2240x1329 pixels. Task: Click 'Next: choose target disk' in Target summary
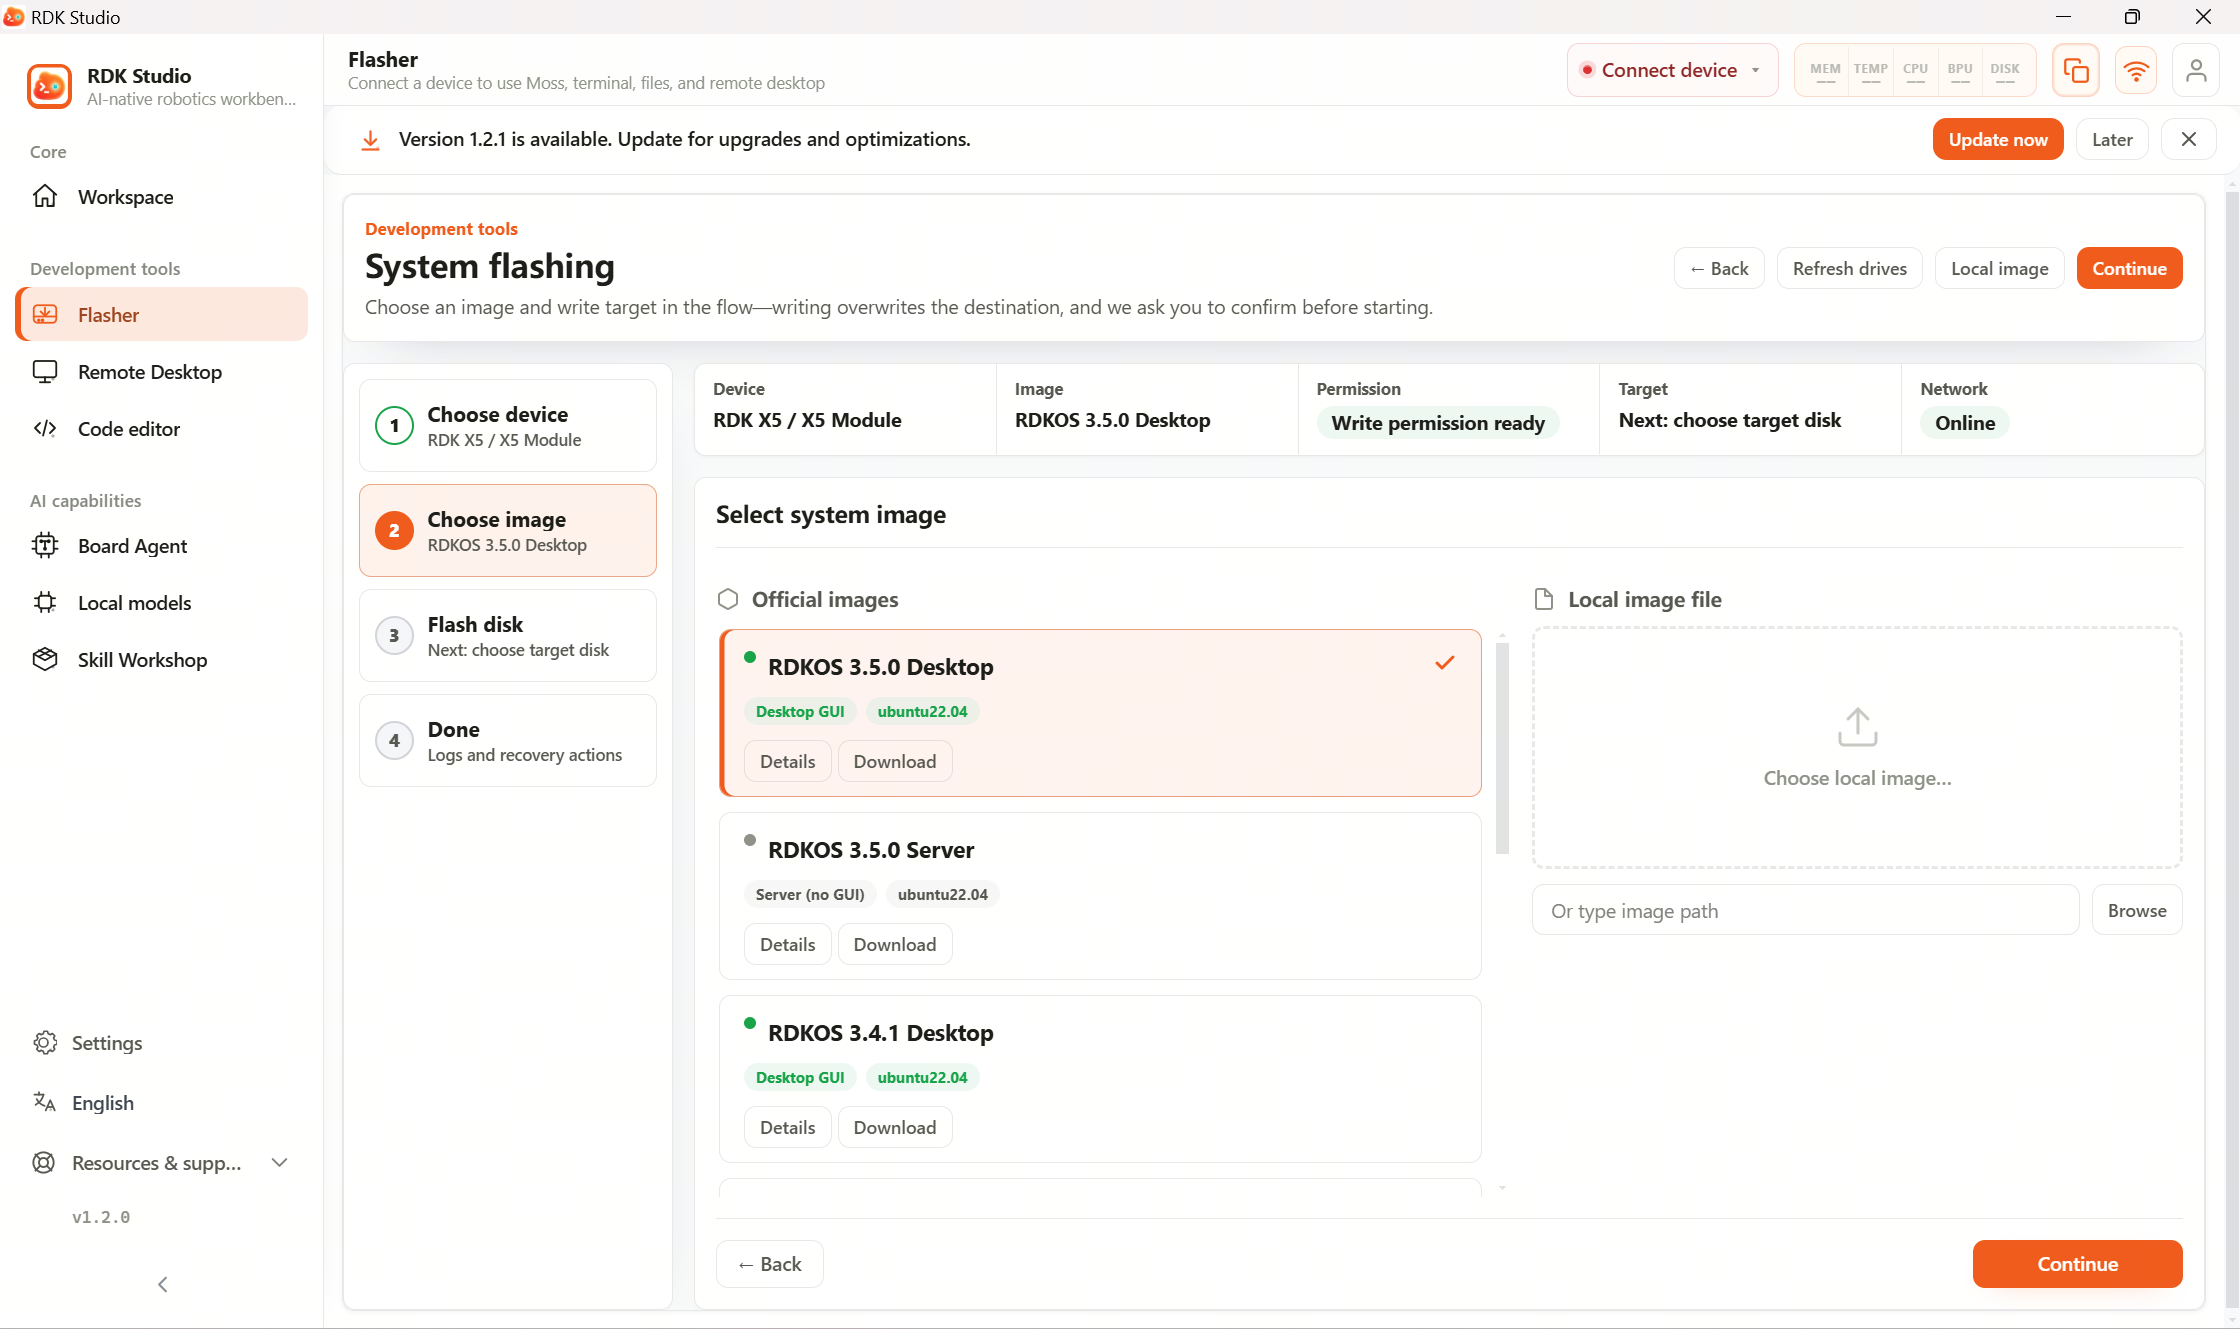pyautogui.click(x=1730, y=420)
